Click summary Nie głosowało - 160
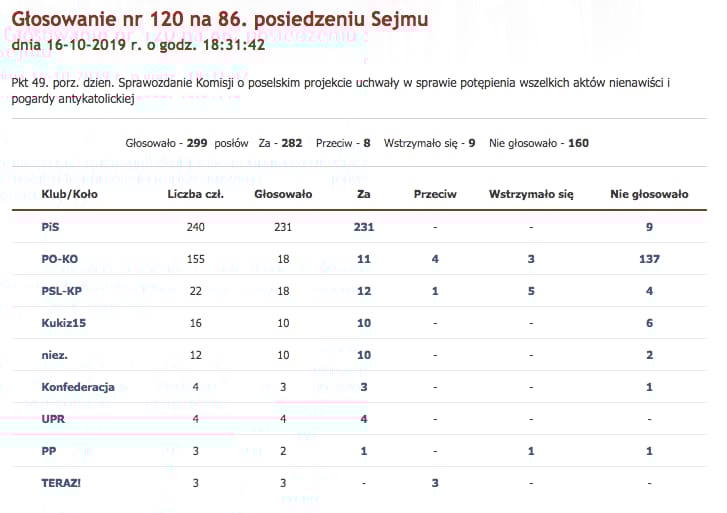Screen dimensions: 727x513 539,143
